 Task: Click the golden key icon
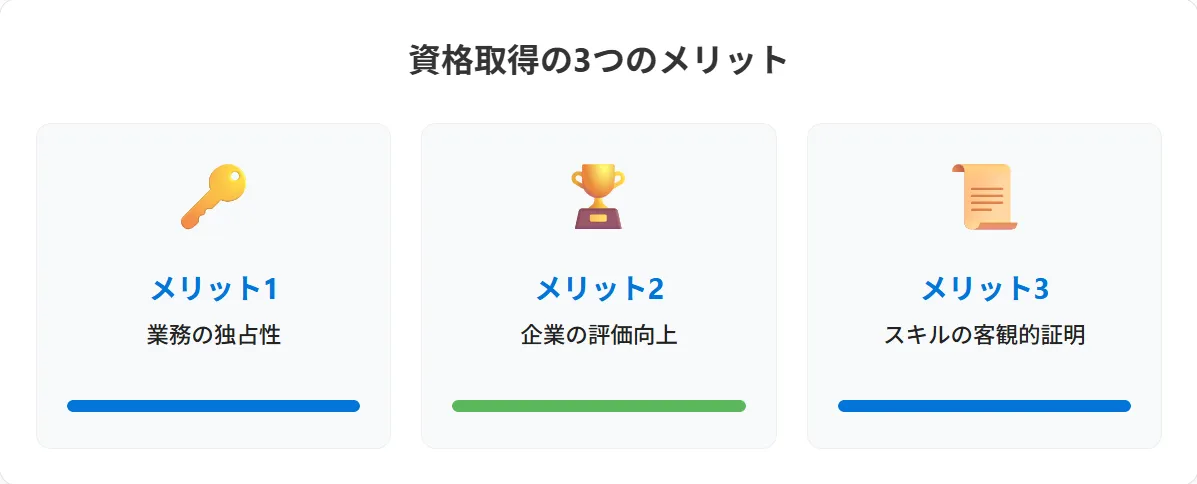click(x=213, y=197)
